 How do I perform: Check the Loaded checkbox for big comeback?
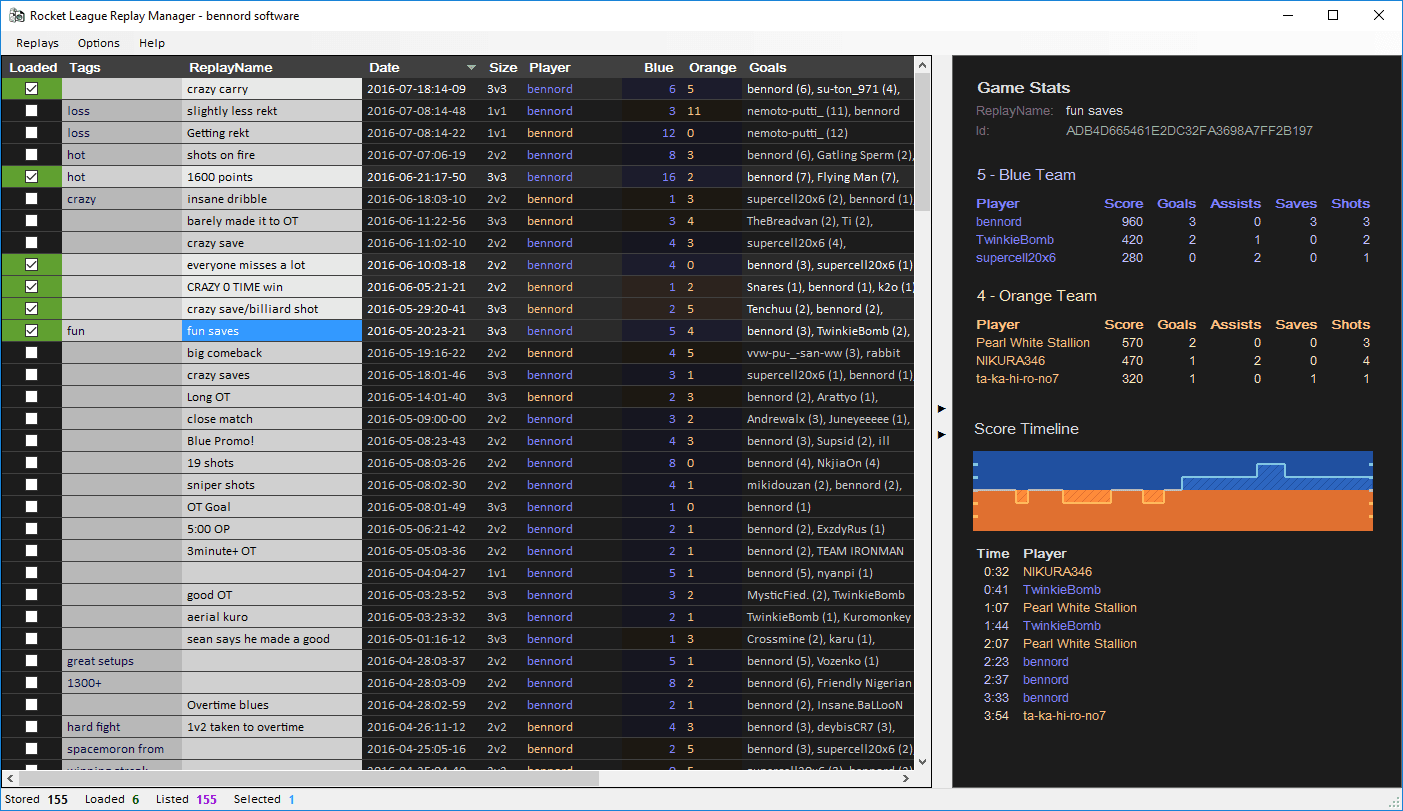point(31,352)
